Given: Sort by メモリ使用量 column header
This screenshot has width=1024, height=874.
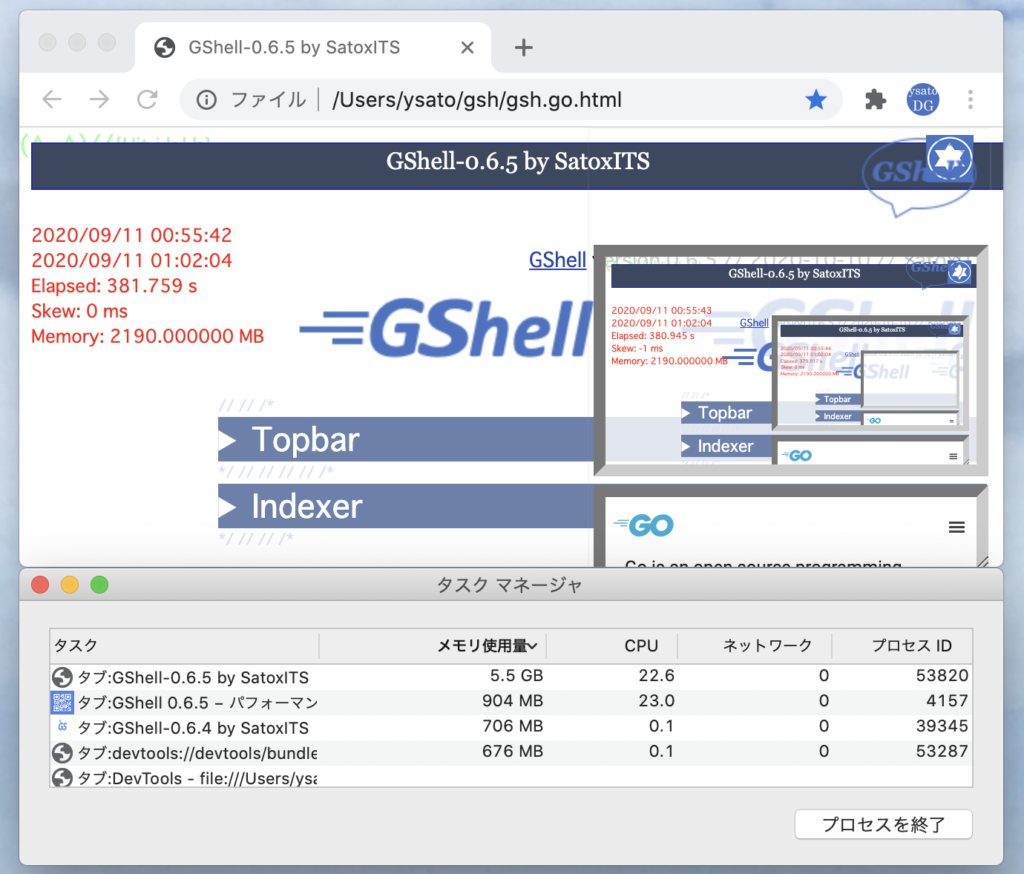Looking at the screenshot, I should pyautogui.click(x=487, y=646).
